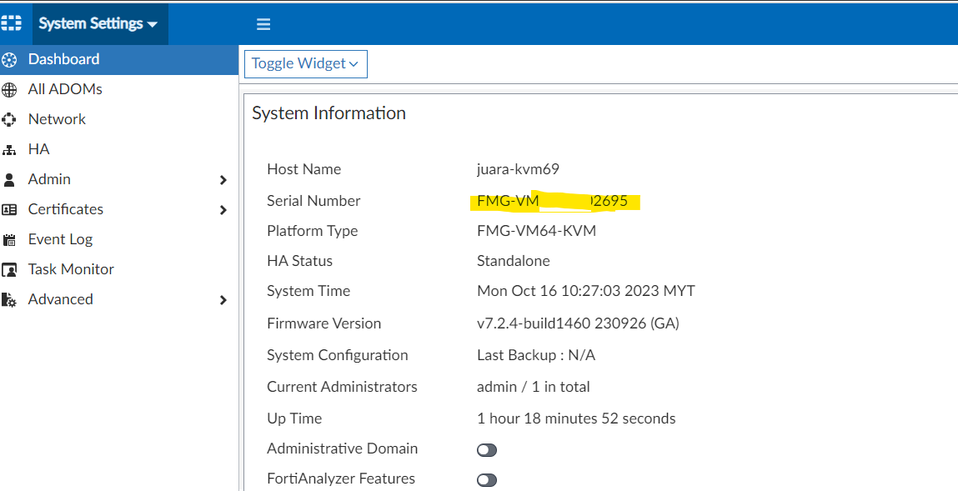Click the All ADOMs globe icon
The width and height of the screenshot is (958, 491).
pyautogui.click(x=10, y=90)
